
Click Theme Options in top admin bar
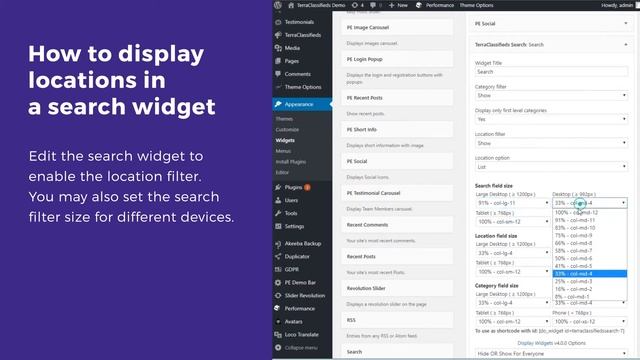tap(476, 5)
